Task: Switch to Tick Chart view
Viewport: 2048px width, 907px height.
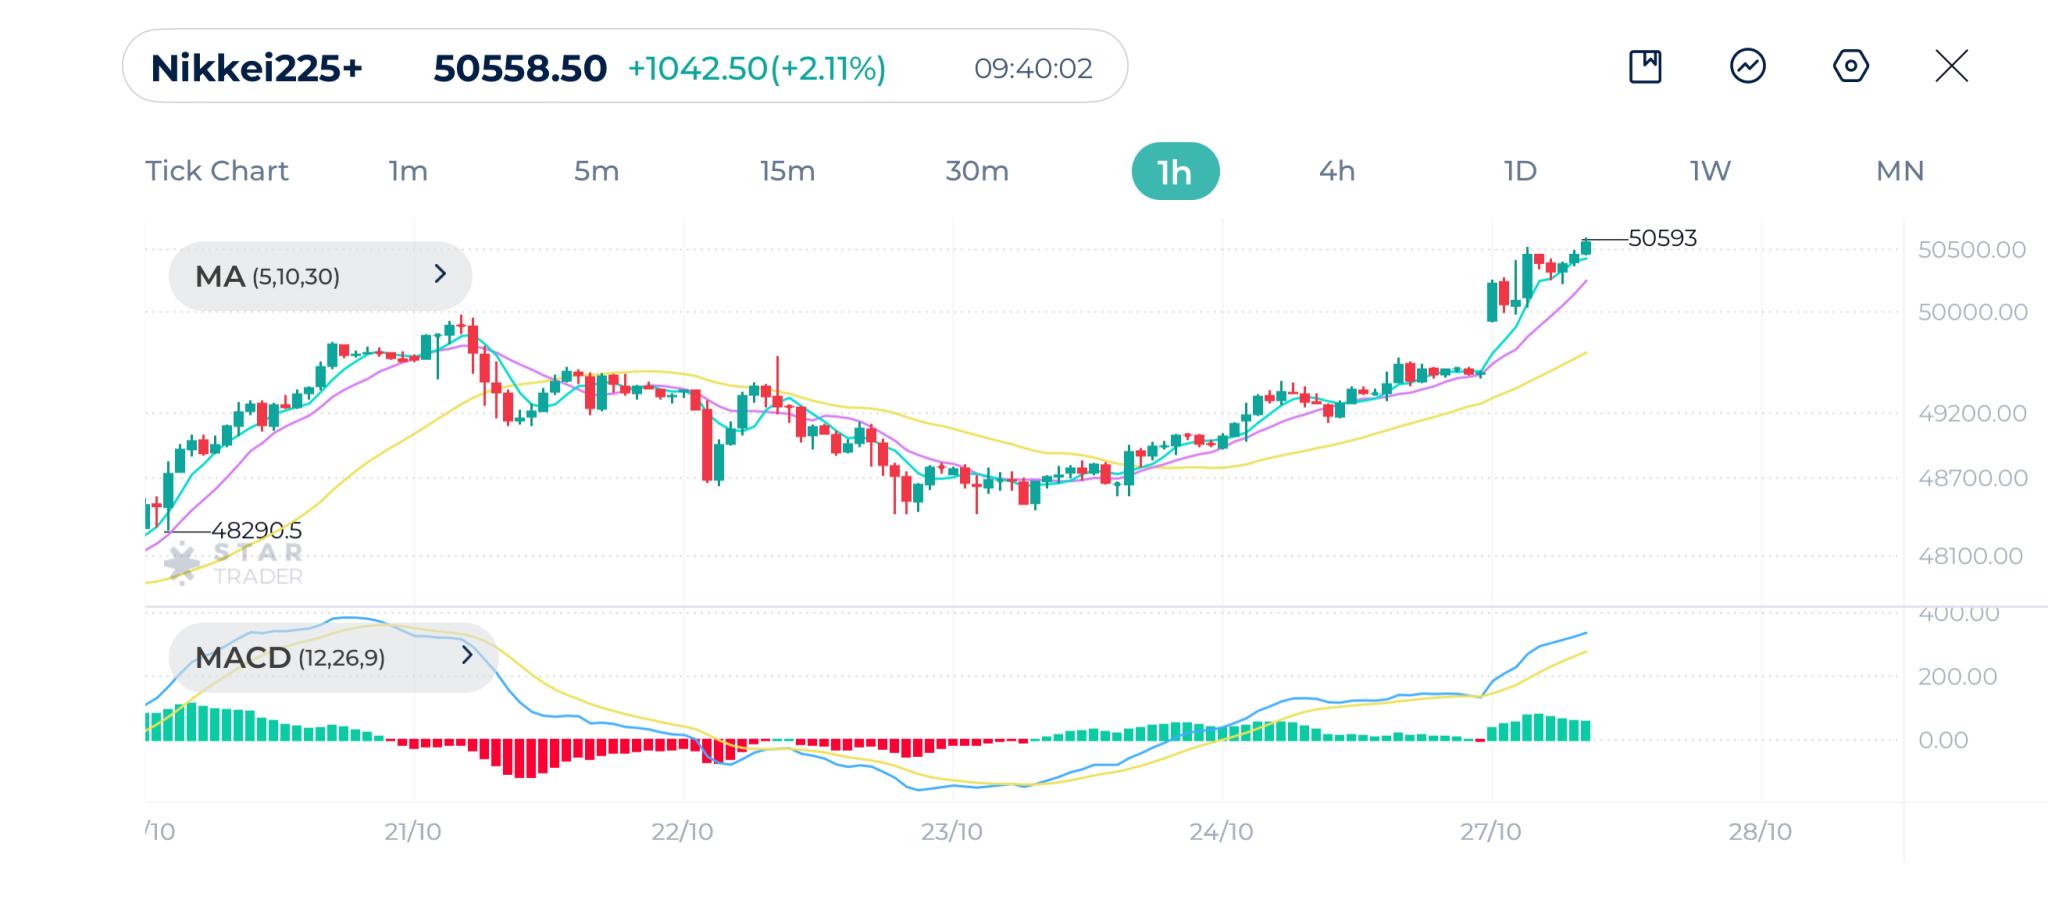Action: point(217,171)
